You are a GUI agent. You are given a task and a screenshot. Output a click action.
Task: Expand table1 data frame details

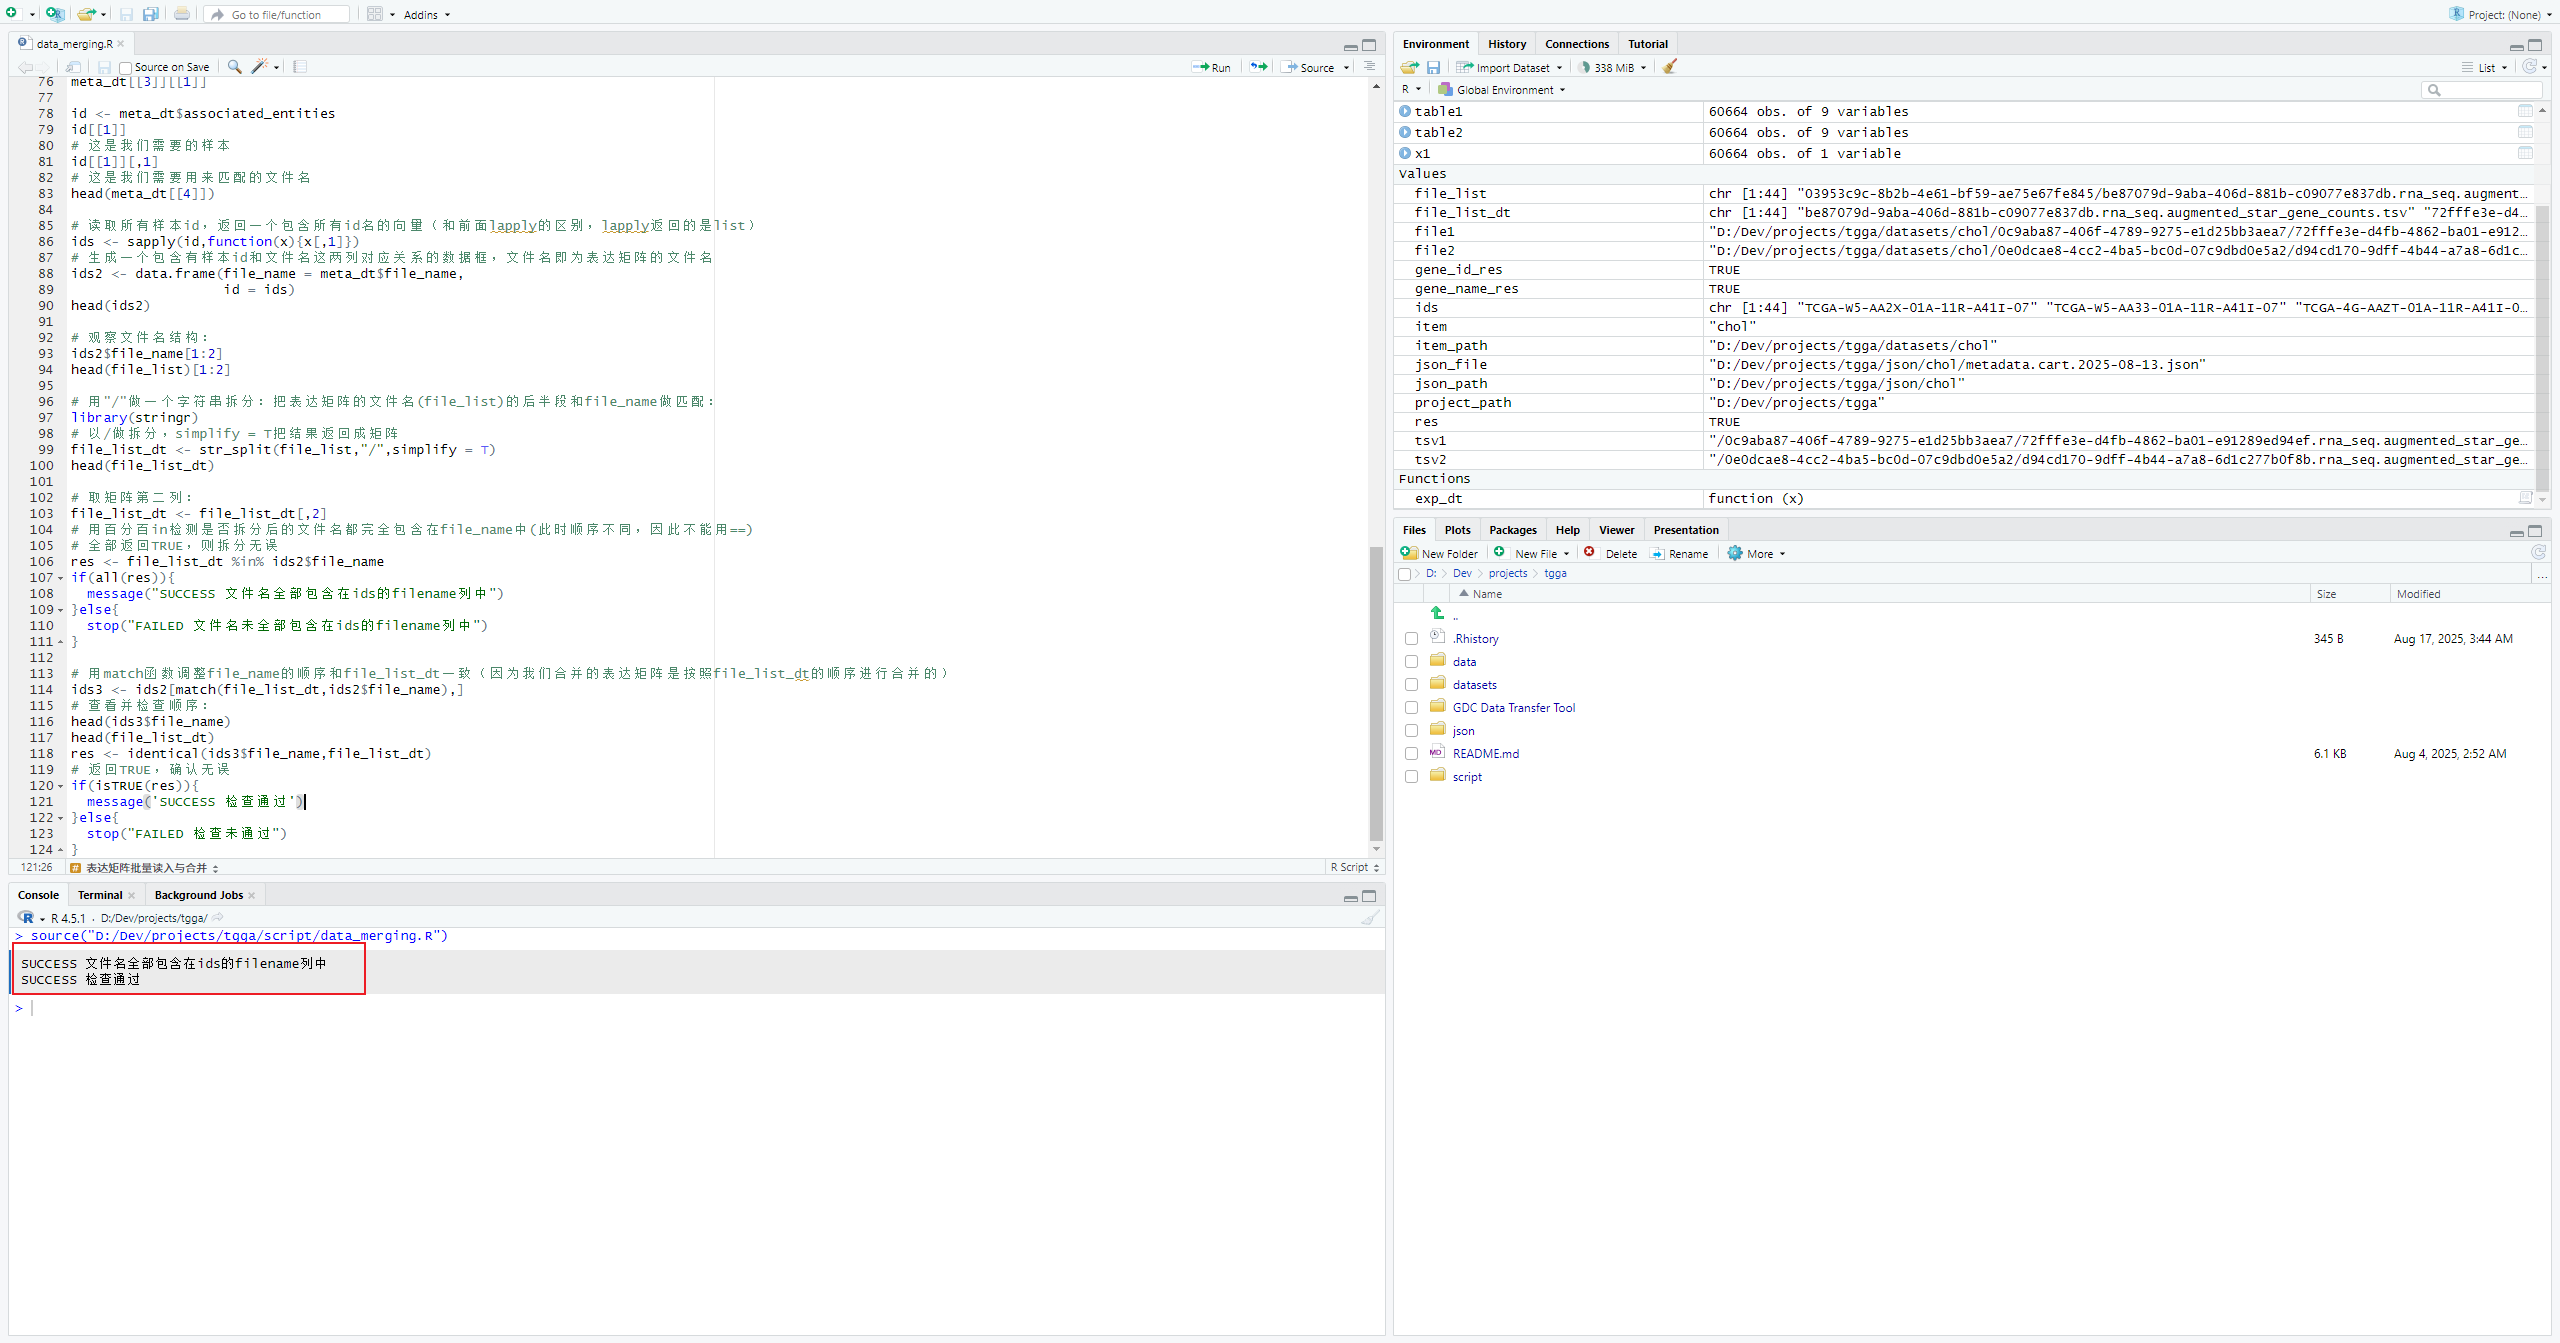(1405, 111)
